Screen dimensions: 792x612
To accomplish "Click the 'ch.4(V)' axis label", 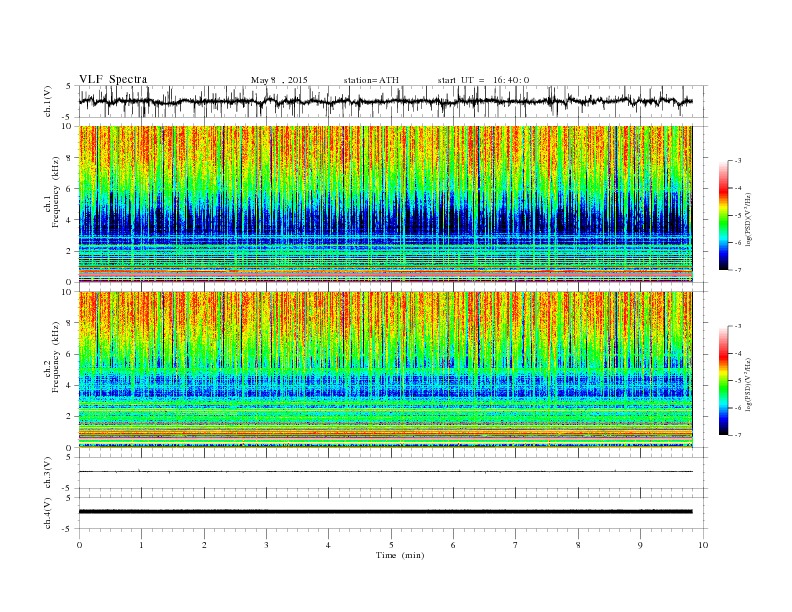I will coord(48,513).
